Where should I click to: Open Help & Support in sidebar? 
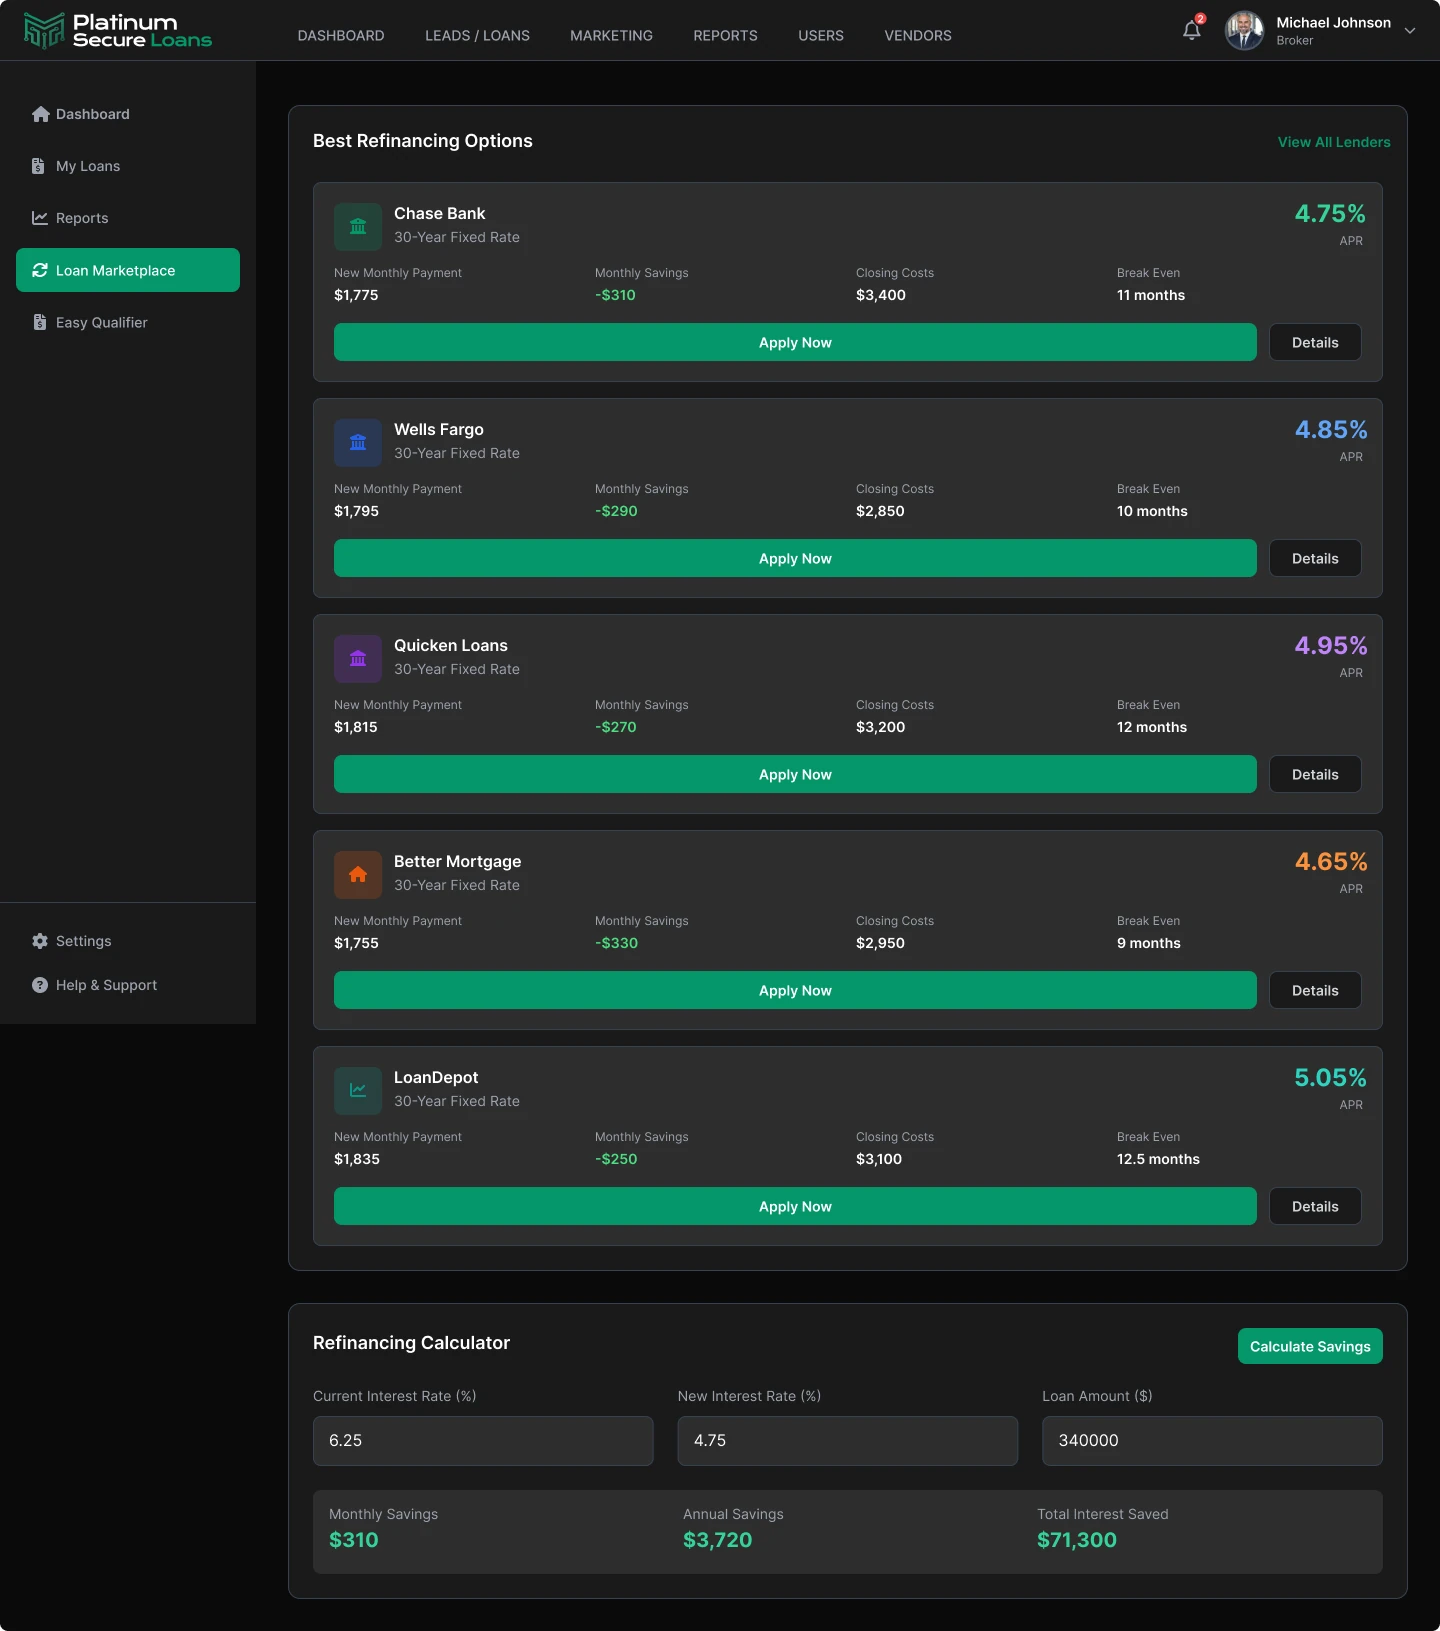coord(128,985)
